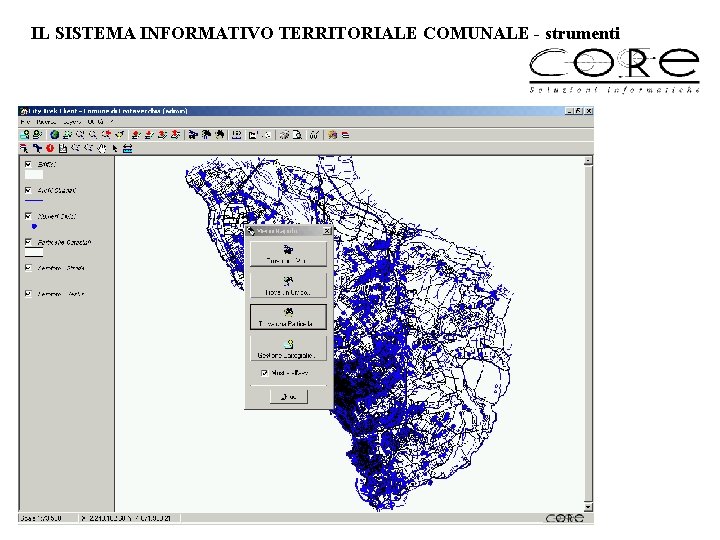Click the map icon on Gestione Cartografie button

click(288, 344)
